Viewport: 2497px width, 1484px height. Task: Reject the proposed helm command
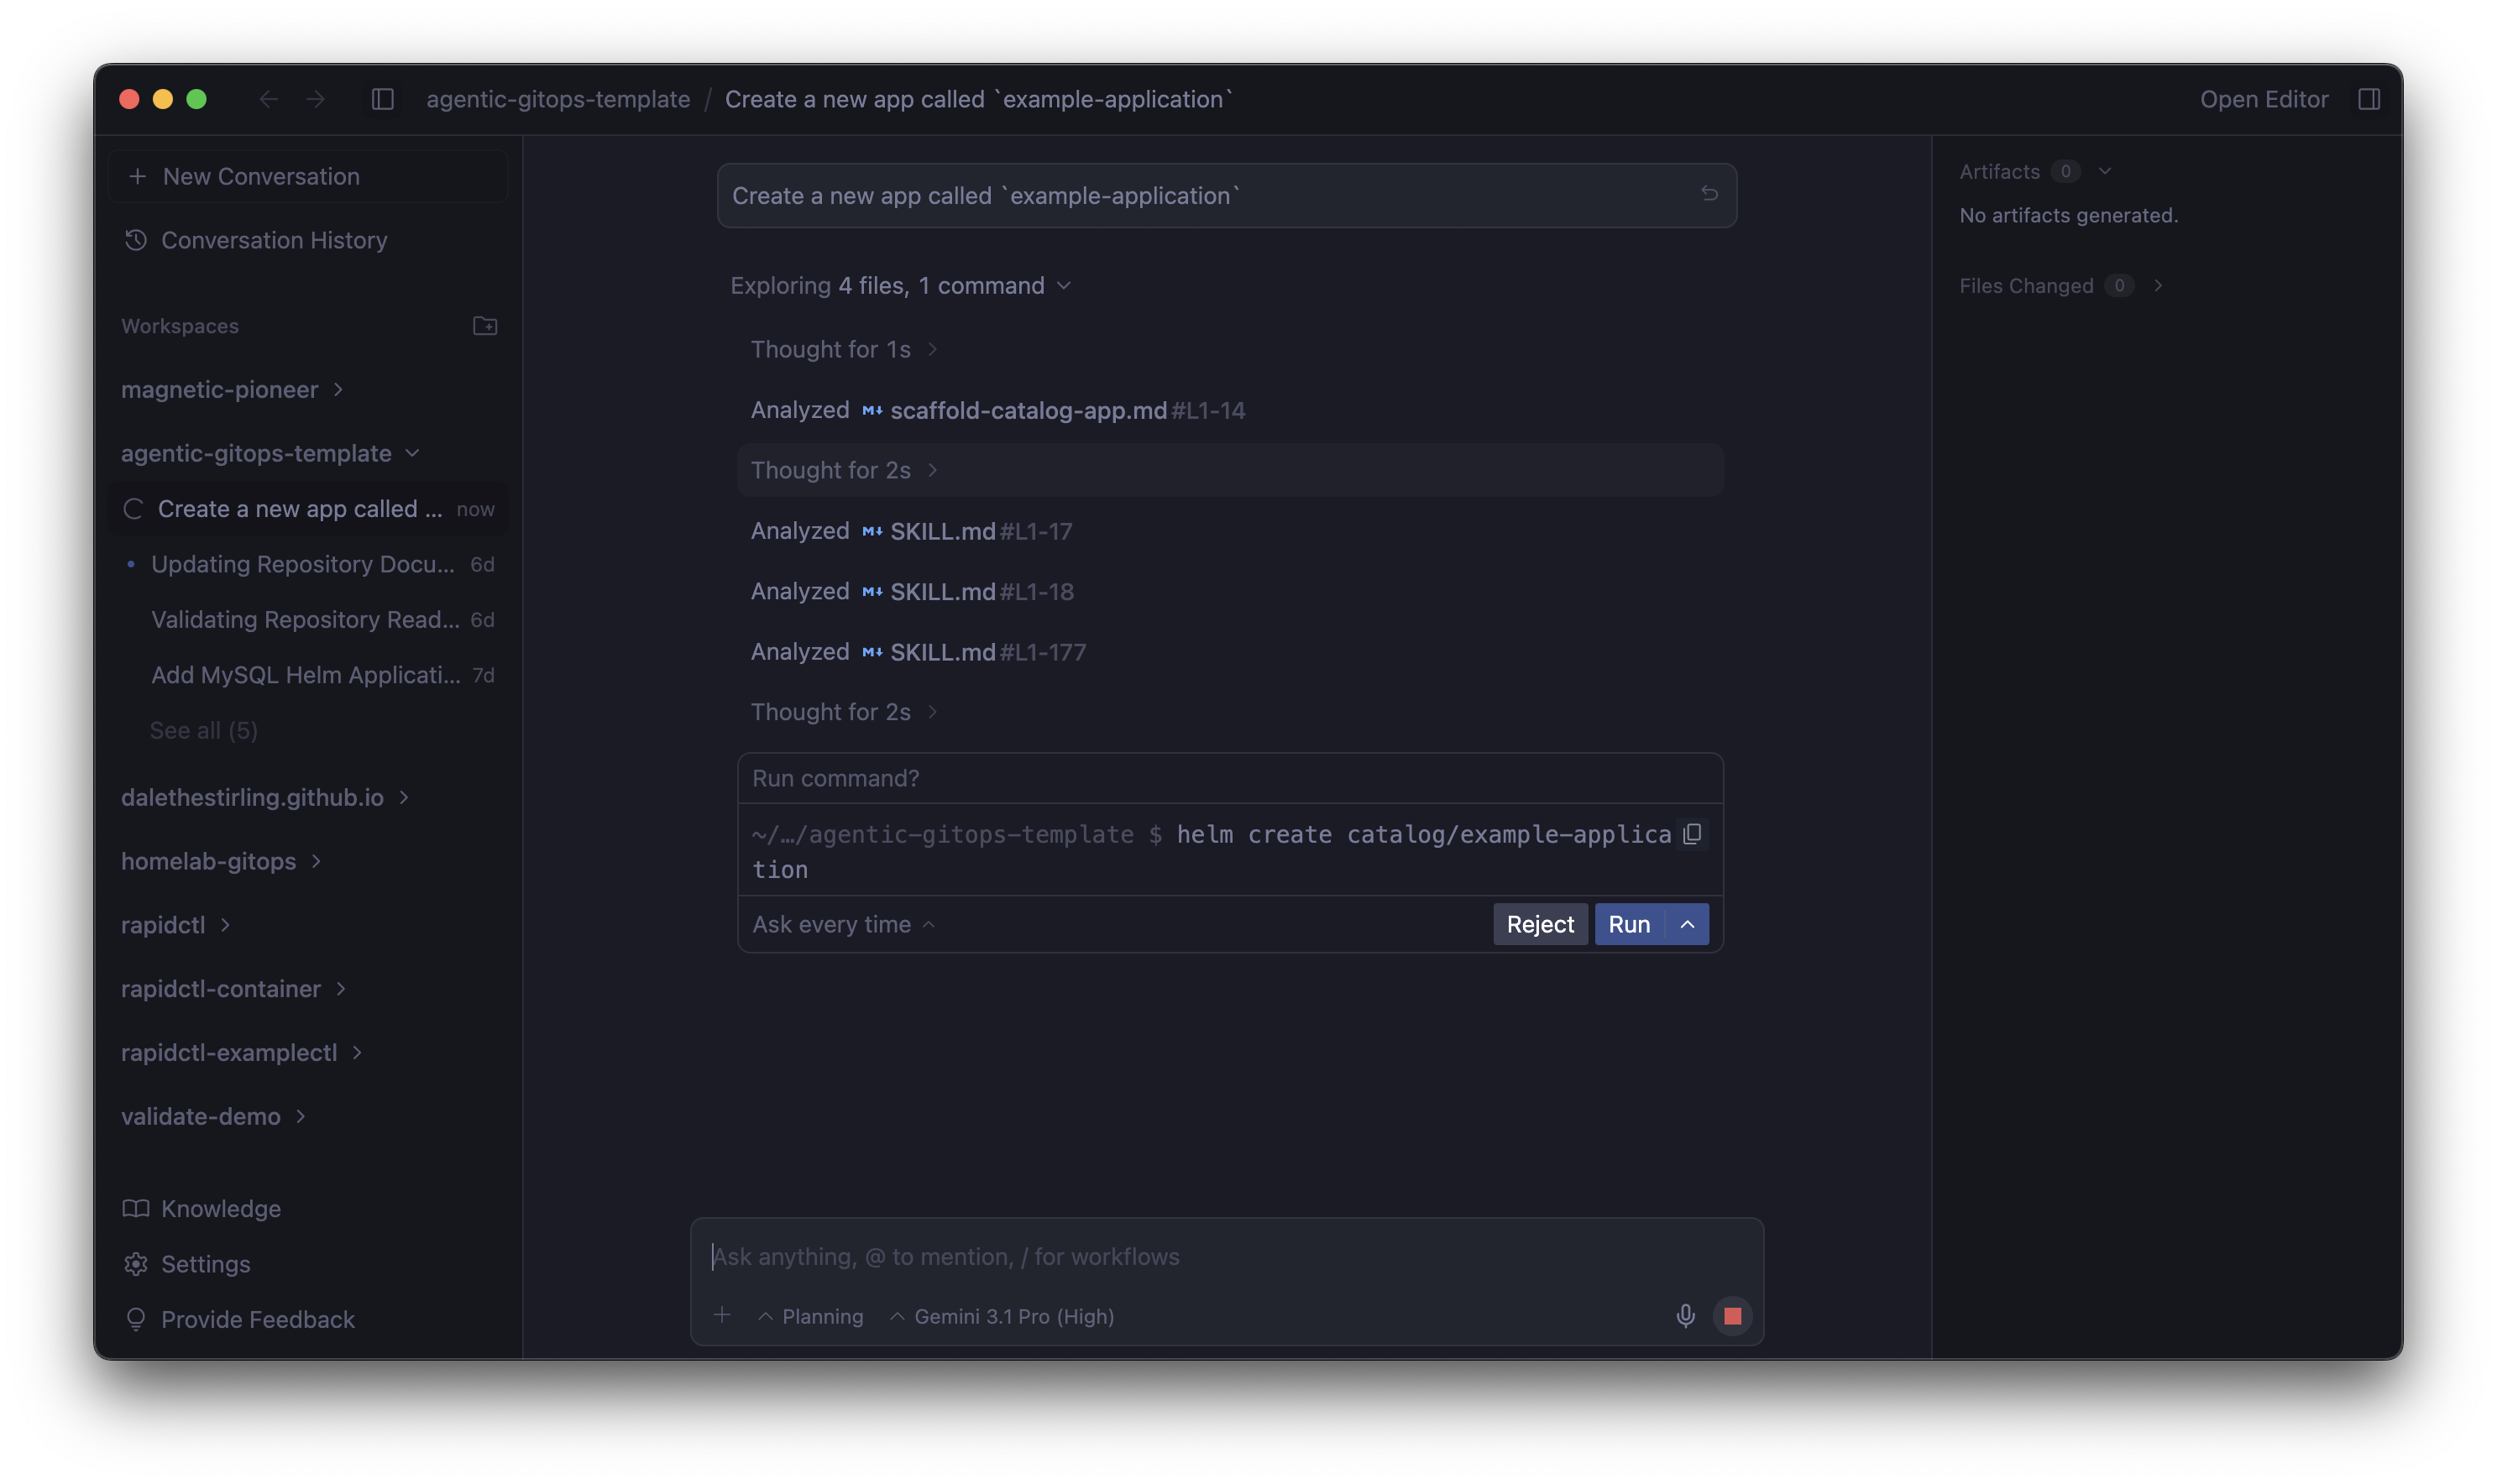pos(1539,924)
